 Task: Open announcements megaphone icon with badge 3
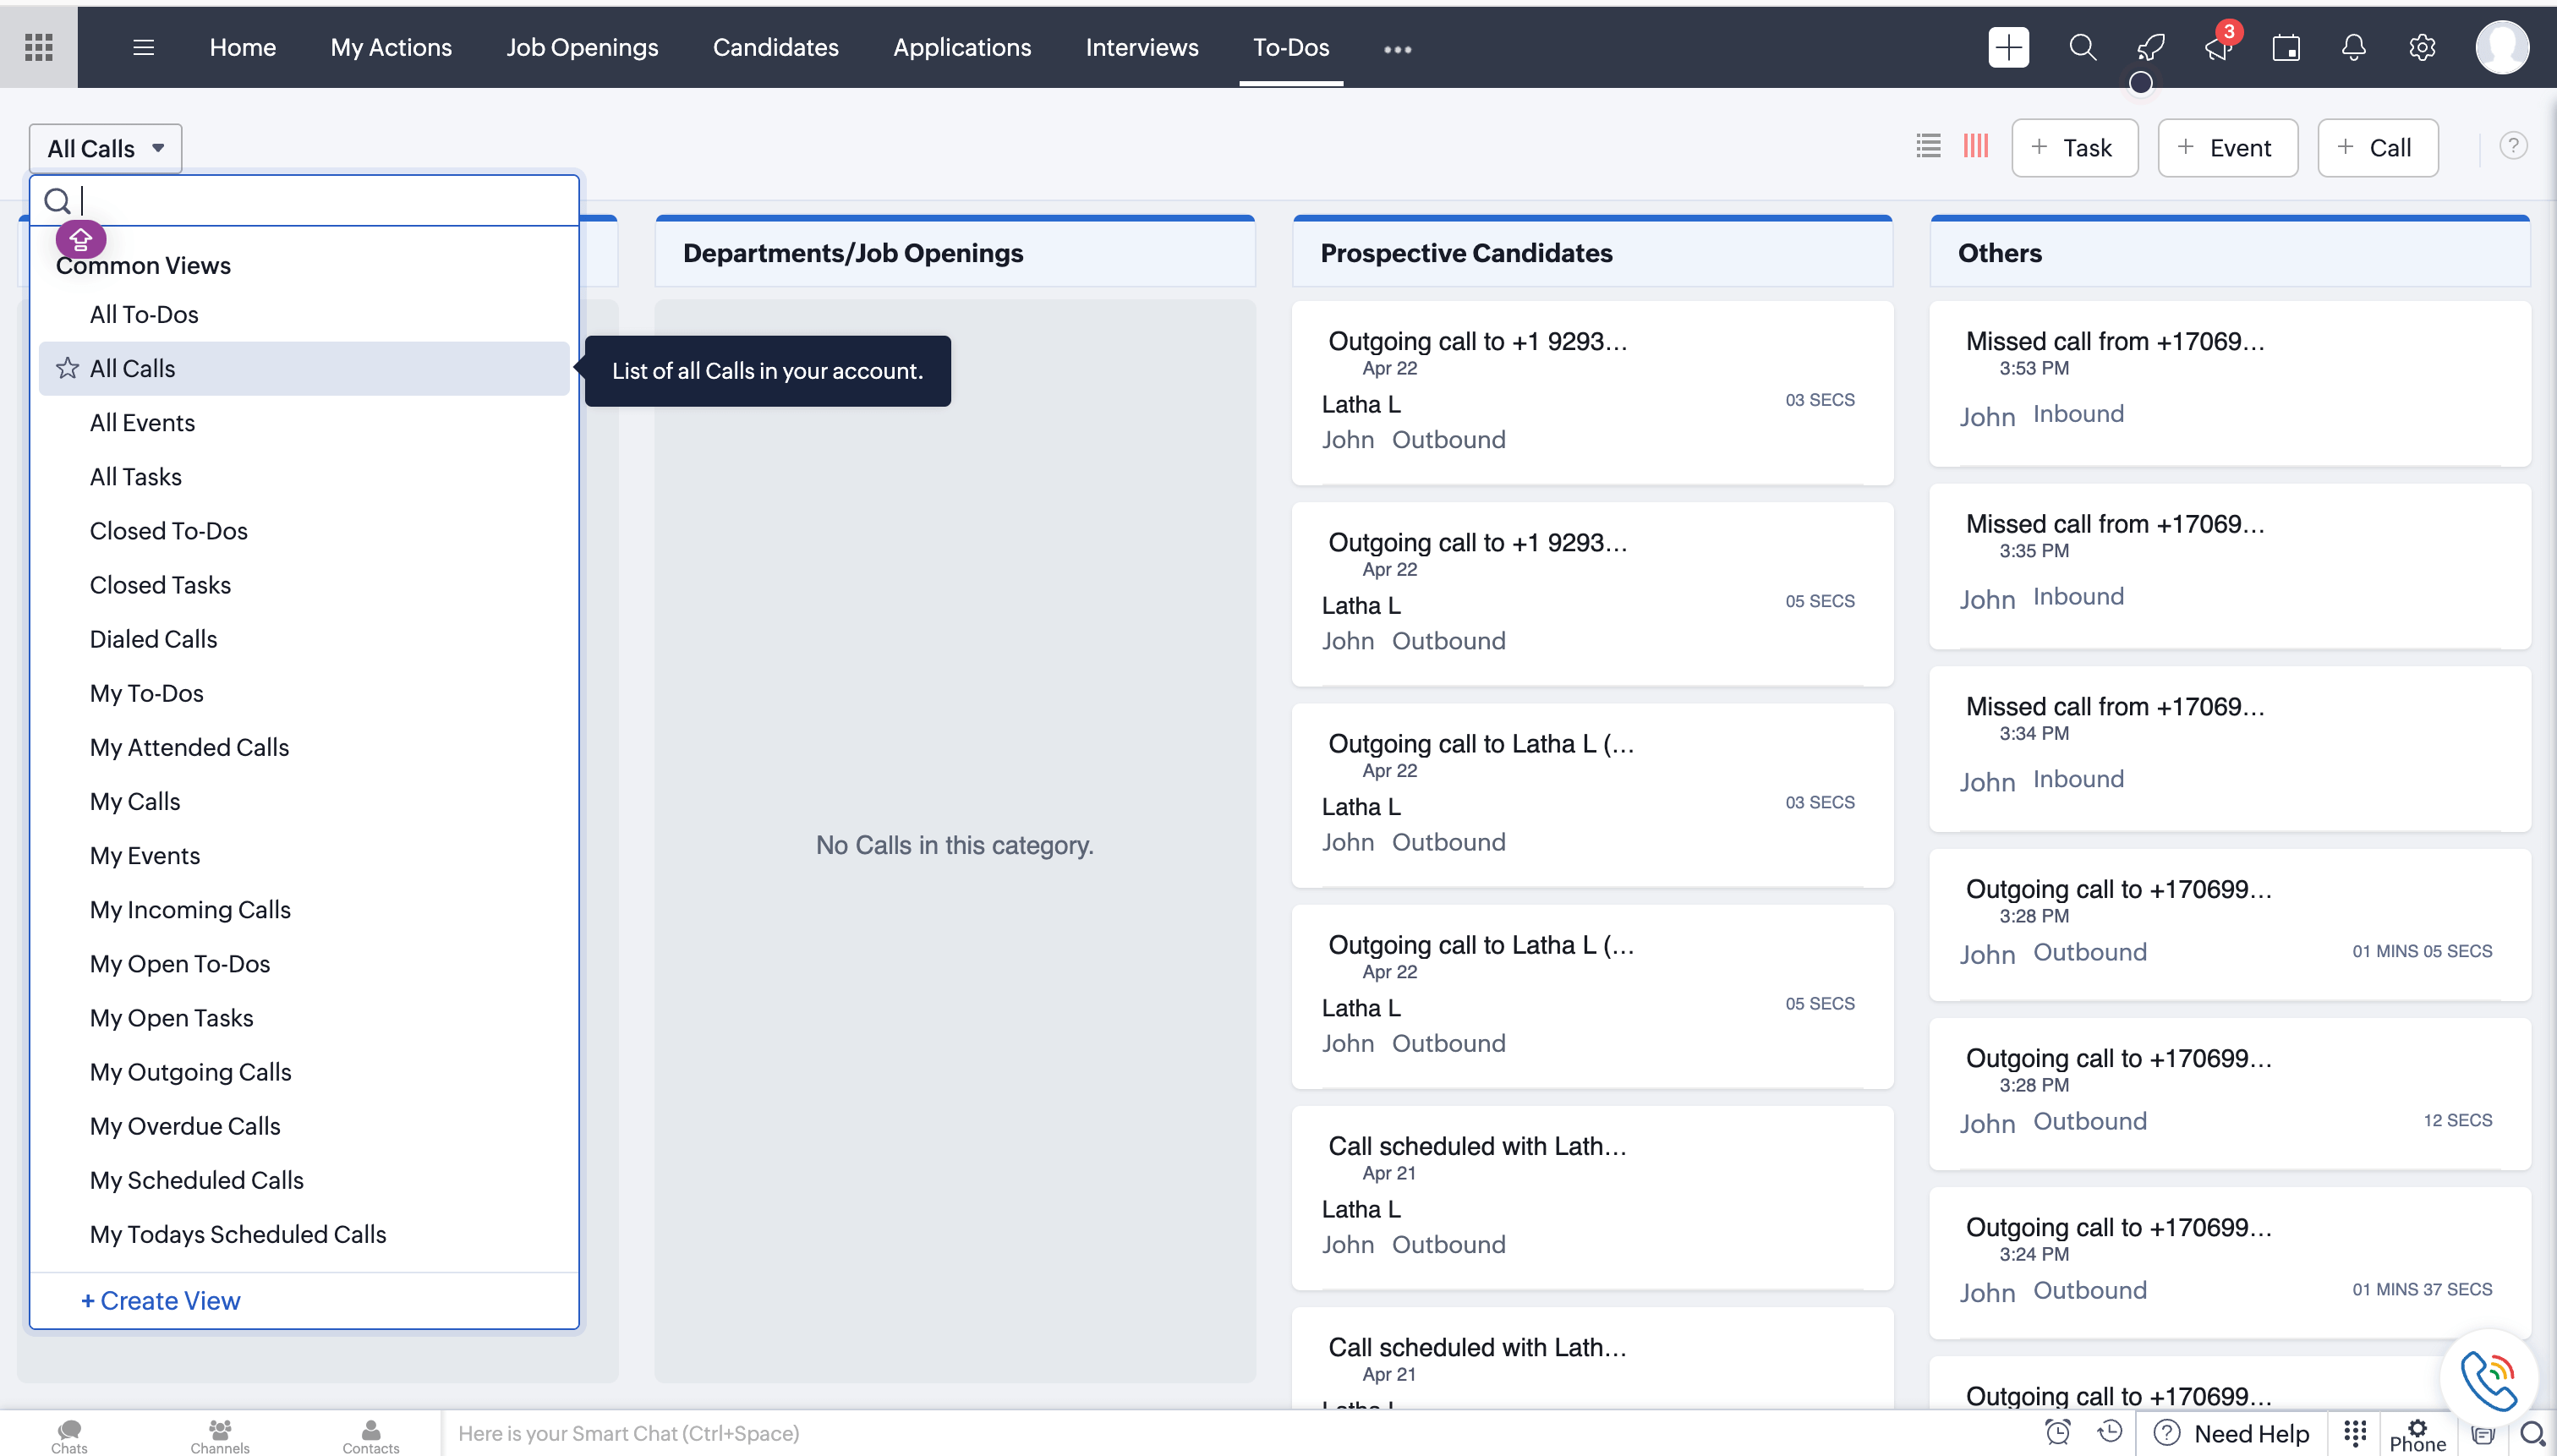tap(2219, 47)
